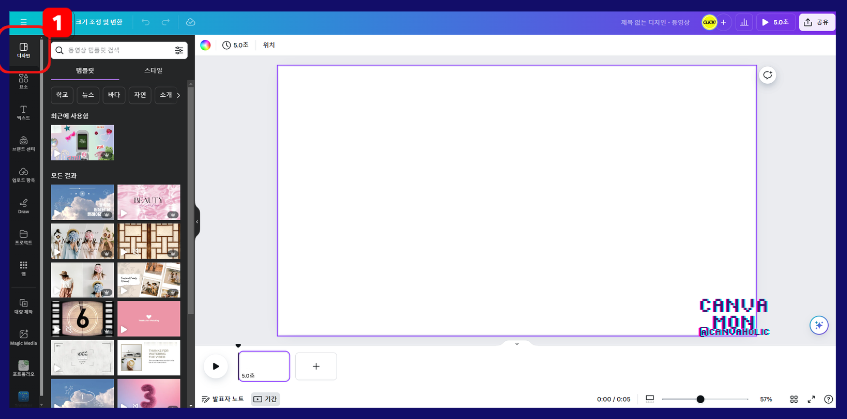Viewport: 847px width, 419px height.
Task: Open the 프로젝트 (Projects) sidebar panel
Action: [23, 237]
